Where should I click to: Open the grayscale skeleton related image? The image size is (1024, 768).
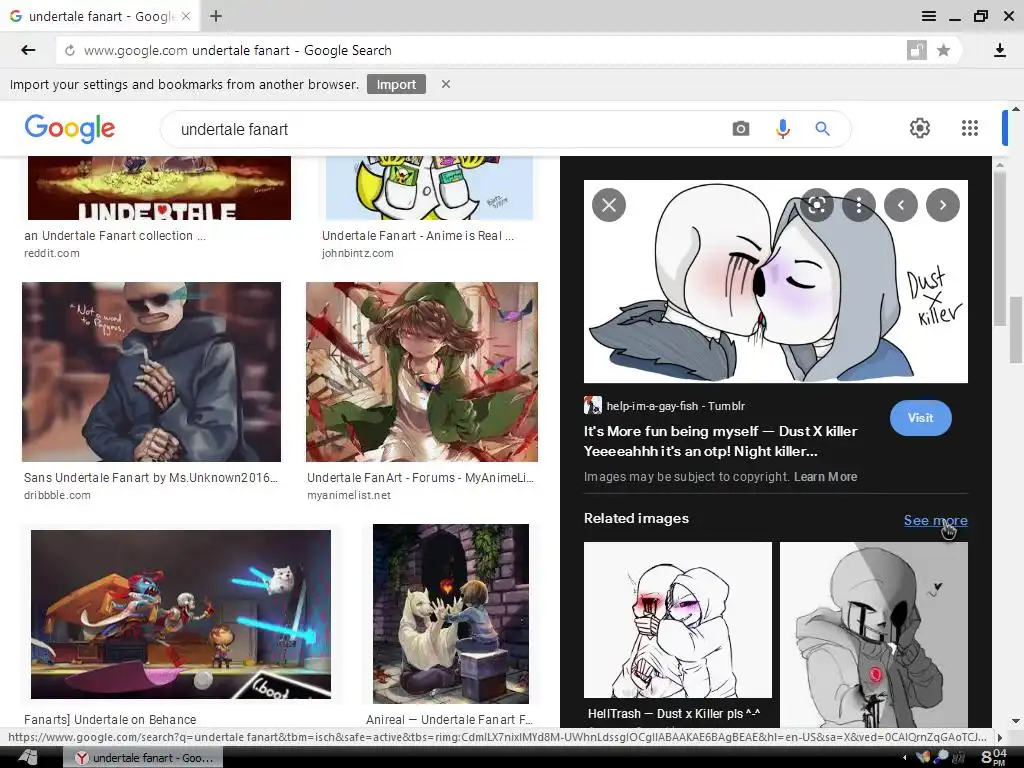874,634
